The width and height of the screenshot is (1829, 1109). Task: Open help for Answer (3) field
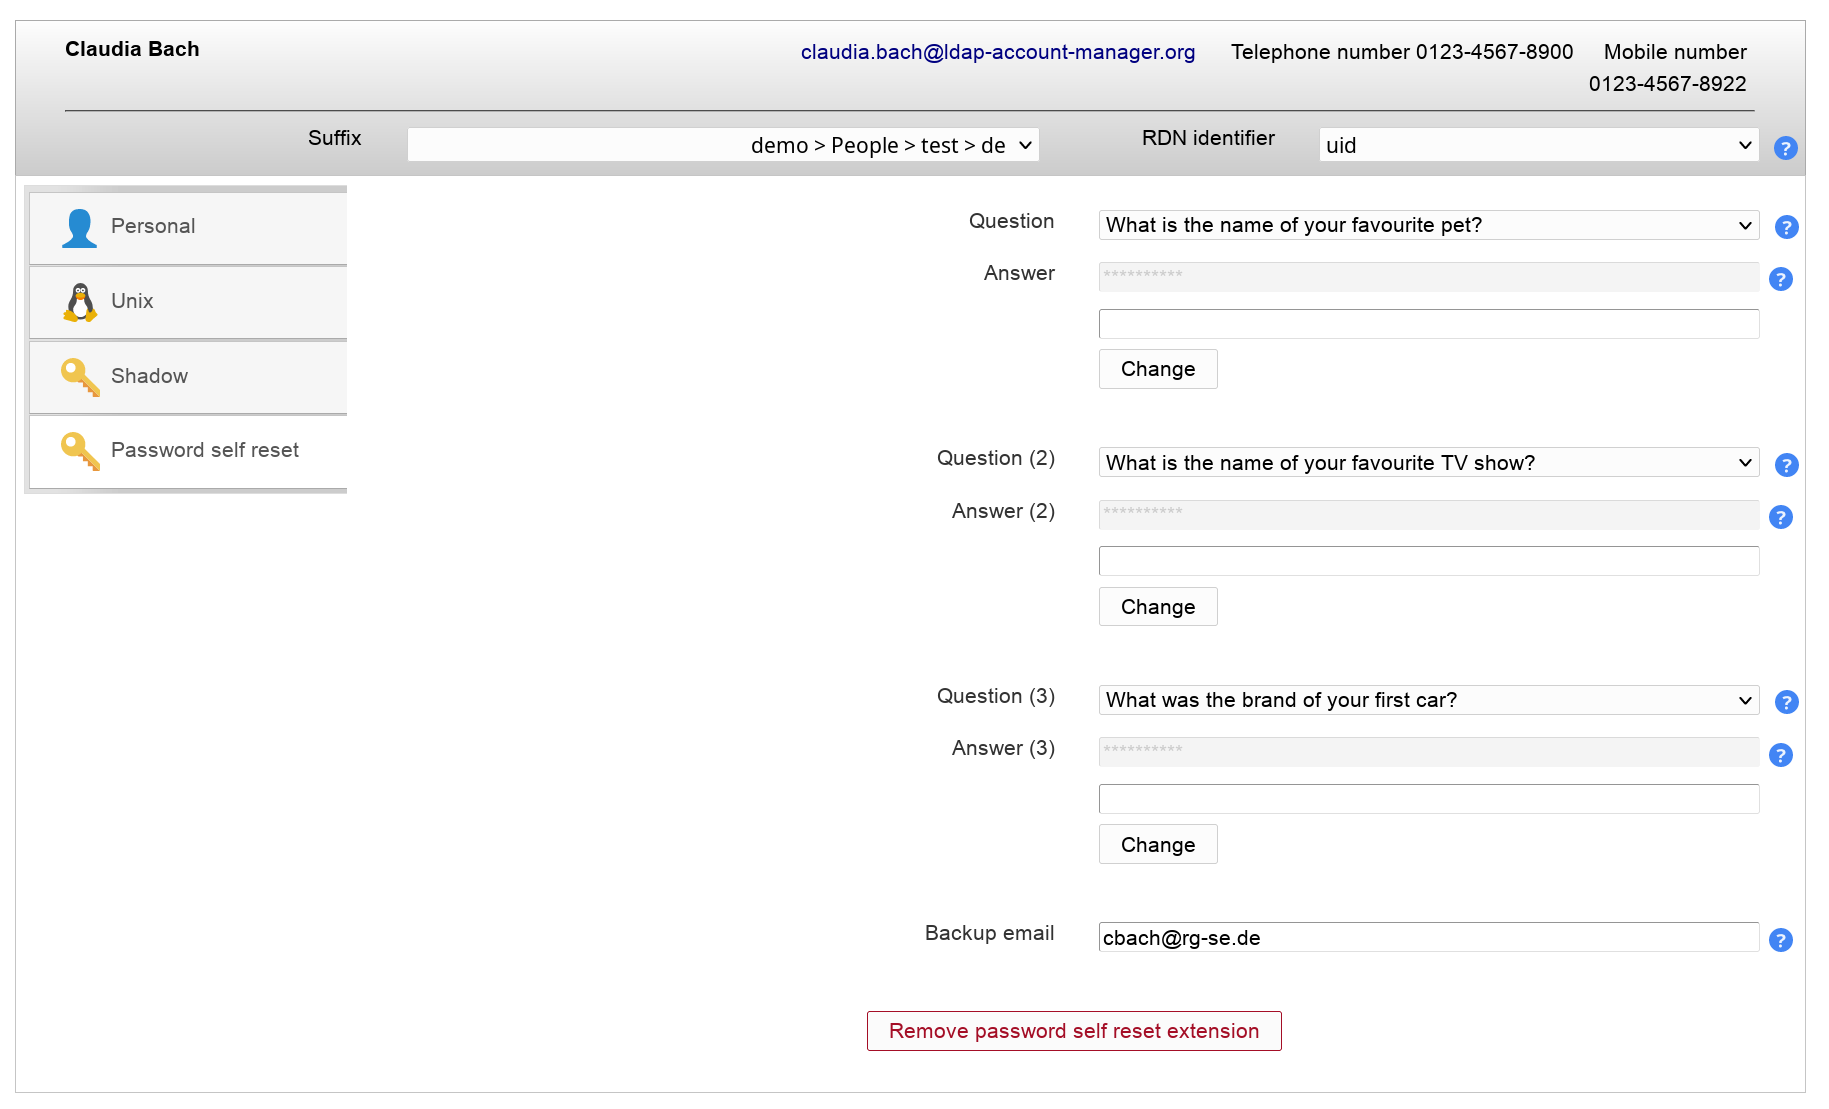pyautogui.click(x=1780, y=755)
